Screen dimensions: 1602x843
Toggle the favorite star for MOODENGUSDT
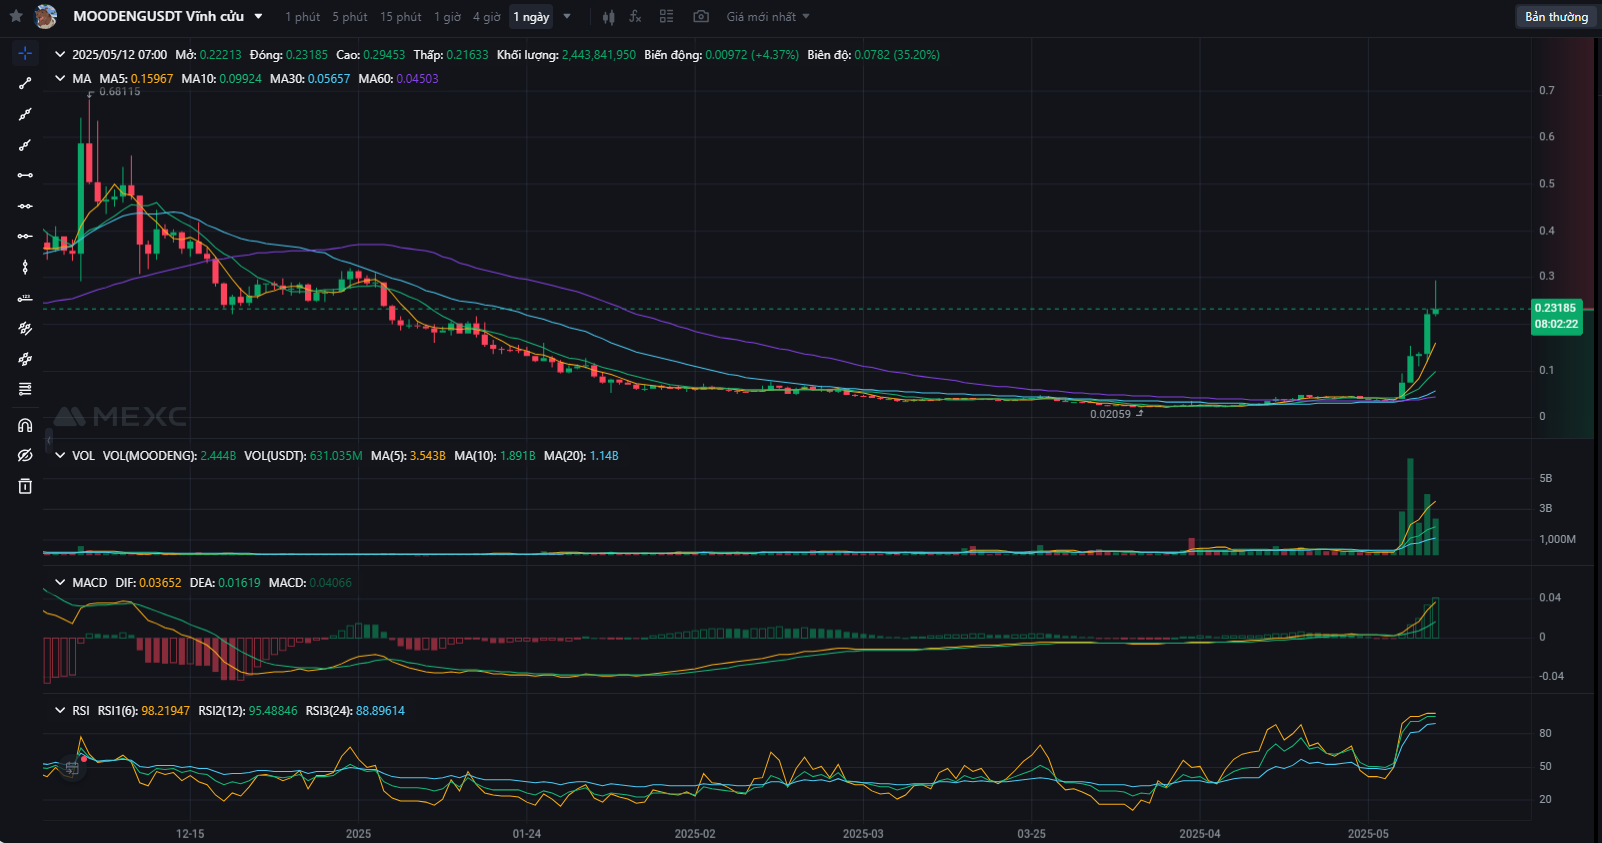(x=16, y=16)
